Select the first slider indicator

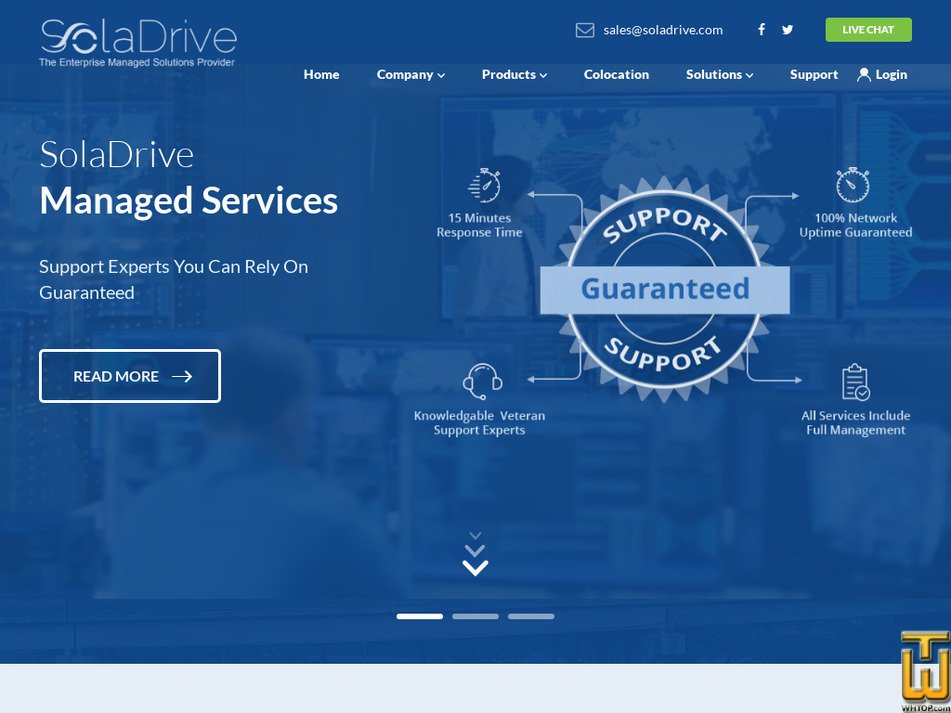pyautogui.click(x=420, y=616)
